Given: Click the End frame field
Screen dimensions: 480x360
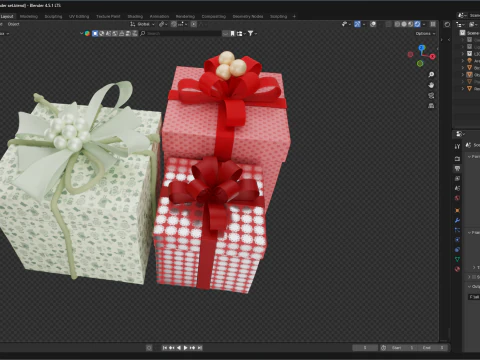Looking at the screenshot, I should tap(433, 348).
